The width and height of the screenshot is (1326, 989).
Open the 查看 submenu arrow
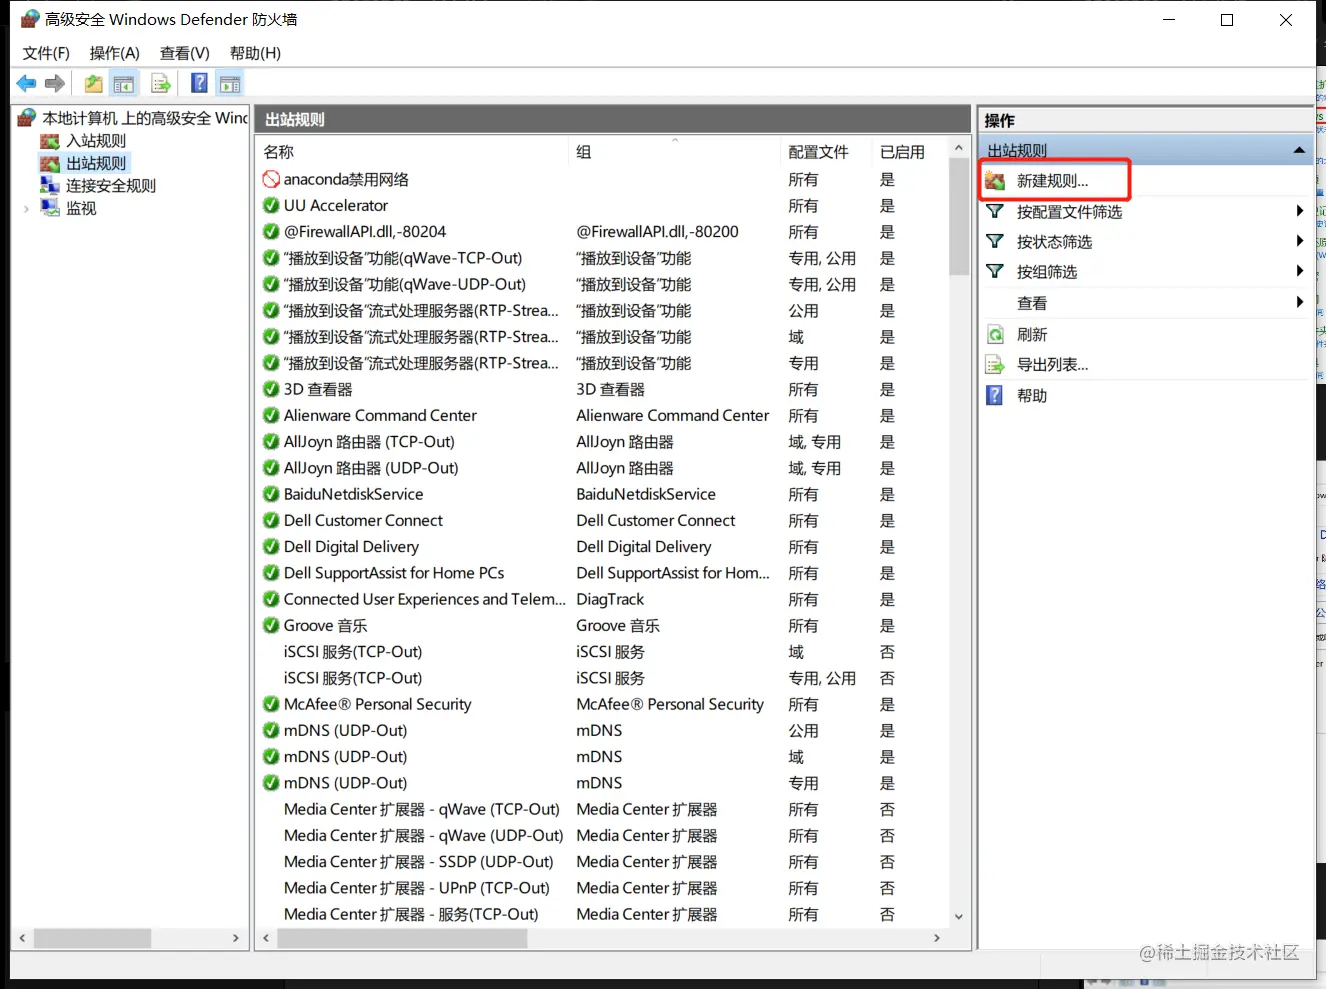(x=1299, y=302)
